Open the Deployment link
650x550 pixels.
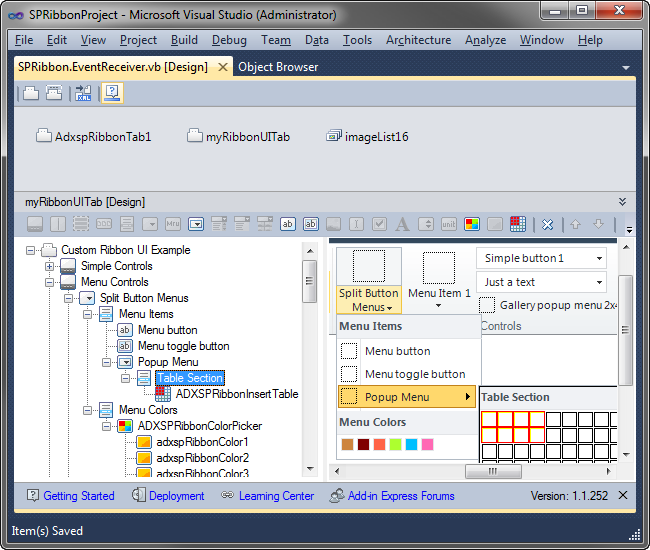[177, 496]
